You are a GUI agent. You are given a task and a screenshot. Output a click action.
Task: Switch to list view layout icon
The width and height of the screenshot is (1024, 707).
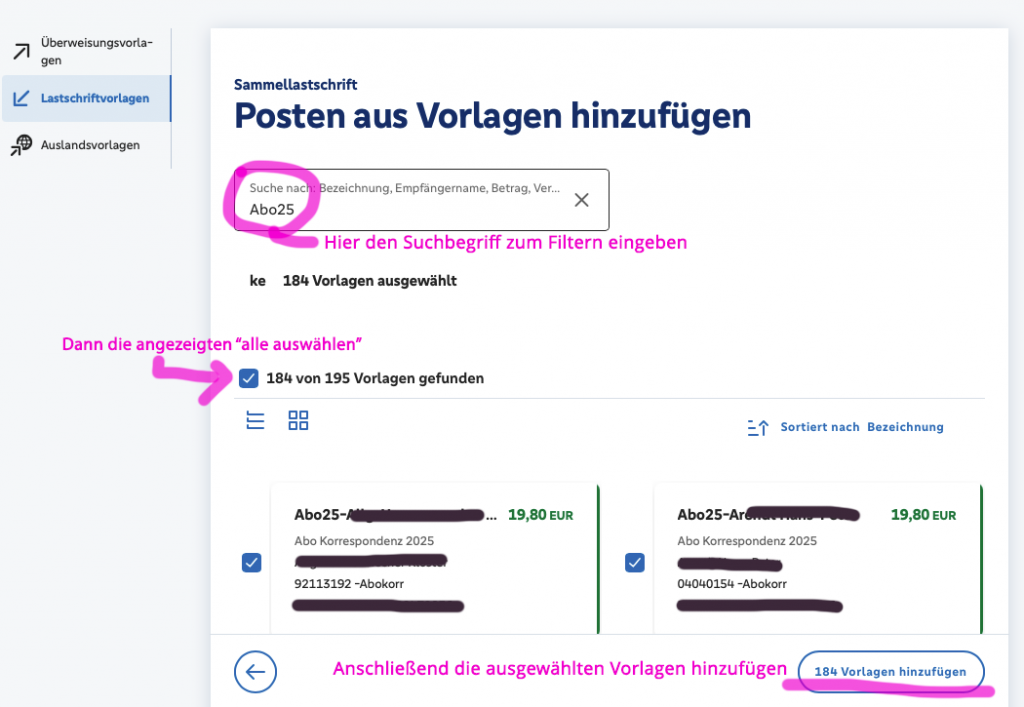(x=256, y=420)
